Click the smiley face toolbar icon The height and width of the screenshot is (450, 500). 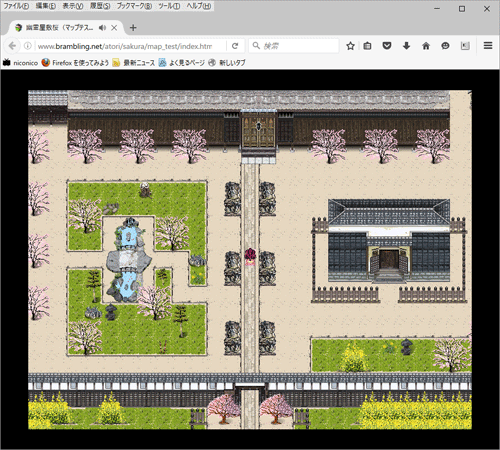(x=445, y=46)
